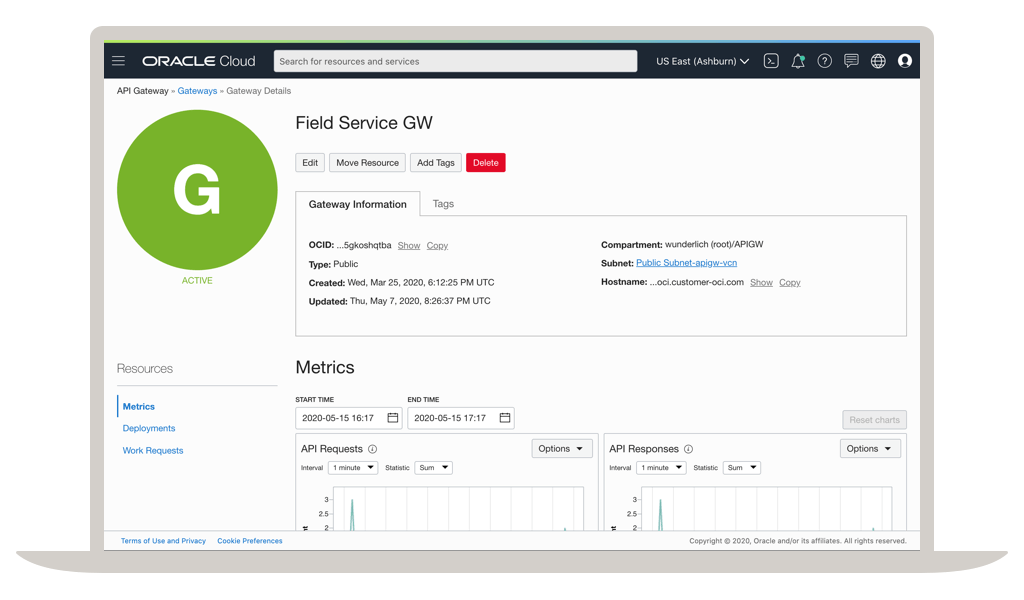Screen dimensions: 1024x600
Task: Open the Cloud Shell terminal icon
Action: point(771,61)
